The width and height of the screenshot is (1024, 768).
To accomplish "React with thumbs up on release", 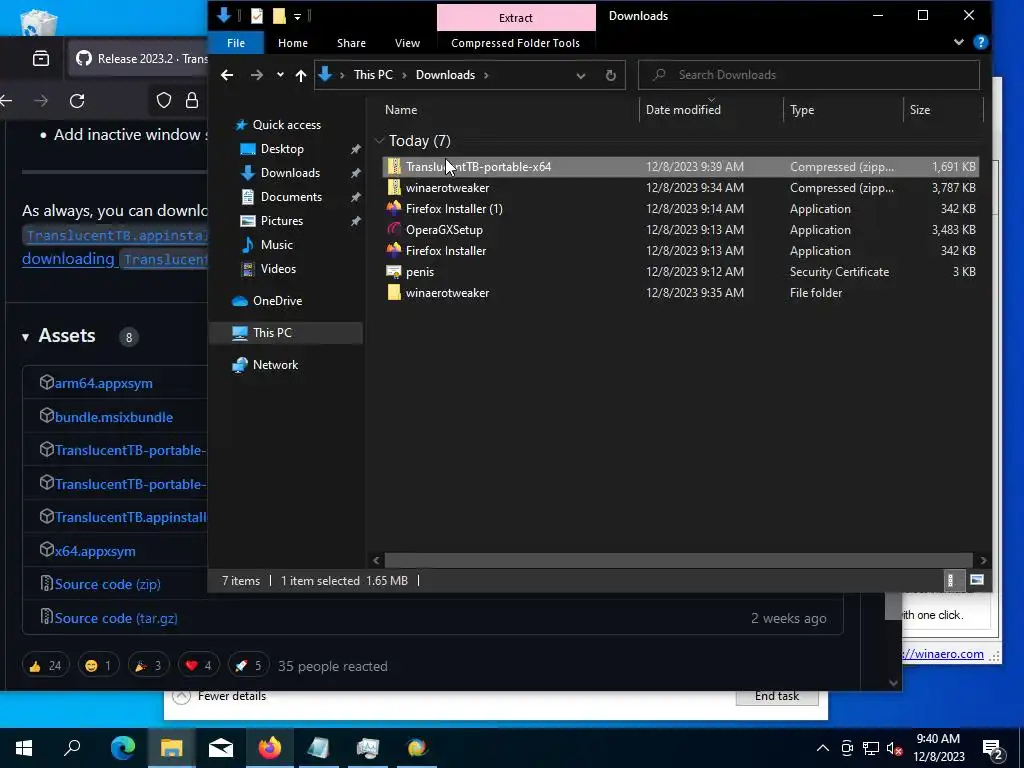I will pos(45,665).
